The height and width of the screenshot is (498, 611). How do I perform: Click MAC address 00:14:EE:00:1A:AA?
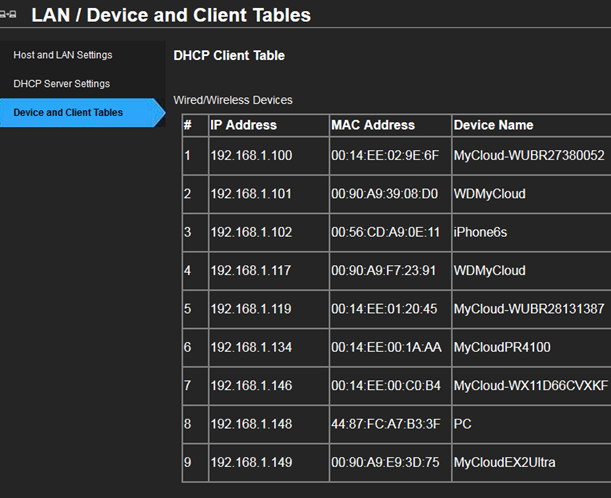(x=387, y=347)
